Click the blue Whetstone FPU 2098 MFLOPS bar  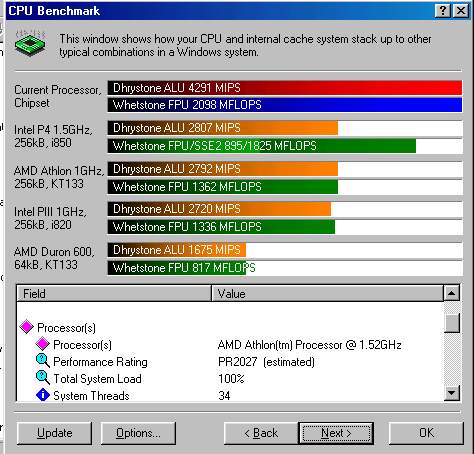tap(285, 105)
